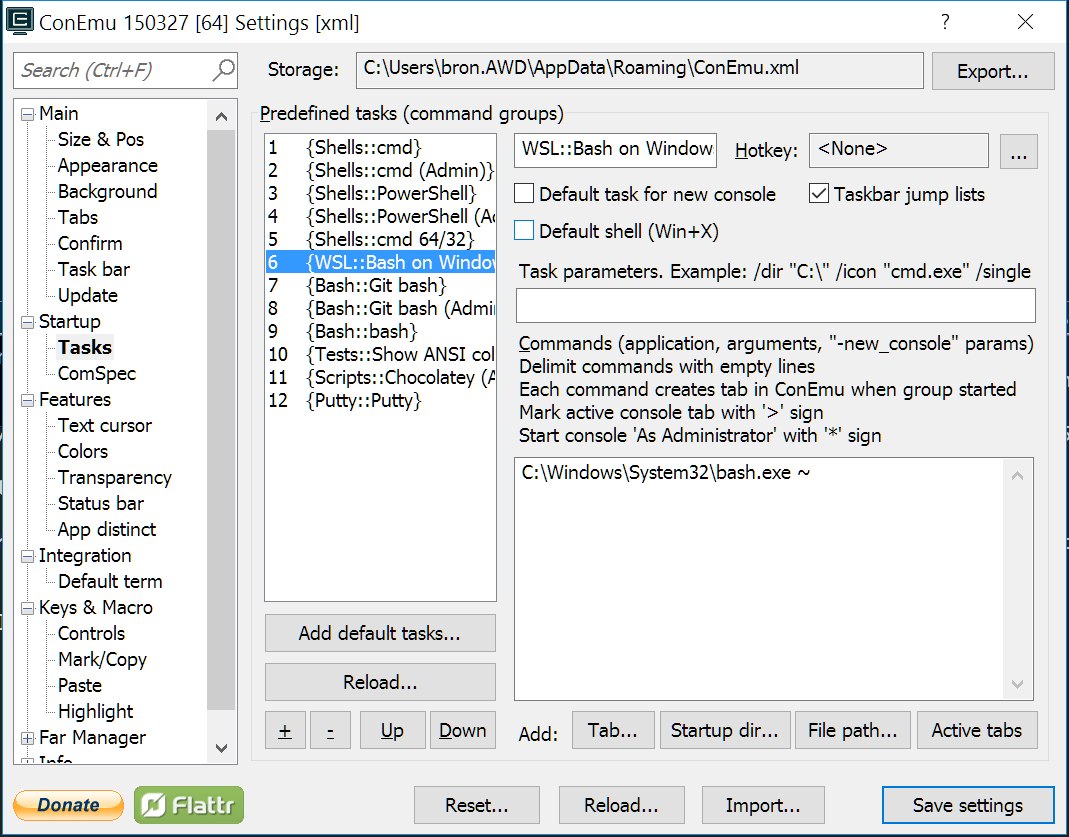The width and height of the screenshot is (1069, 837).
Task: Click the Task parameters input field
Action: tap(776, 305)
